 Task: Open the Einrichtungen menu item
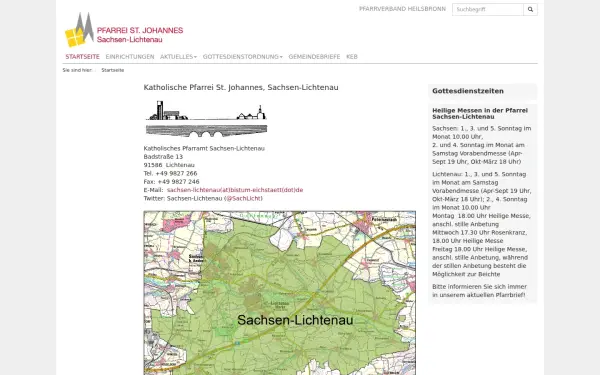pos(130,57)
